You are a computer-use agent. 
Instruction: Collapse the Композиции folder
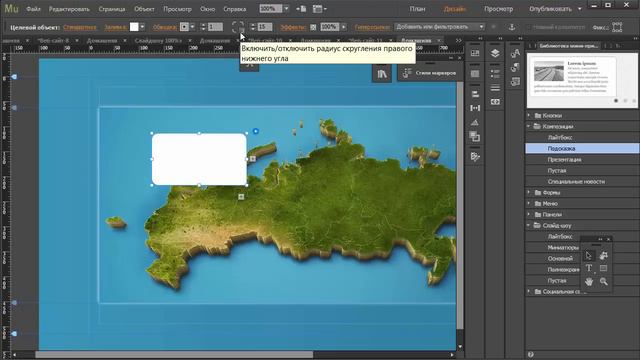529,127
